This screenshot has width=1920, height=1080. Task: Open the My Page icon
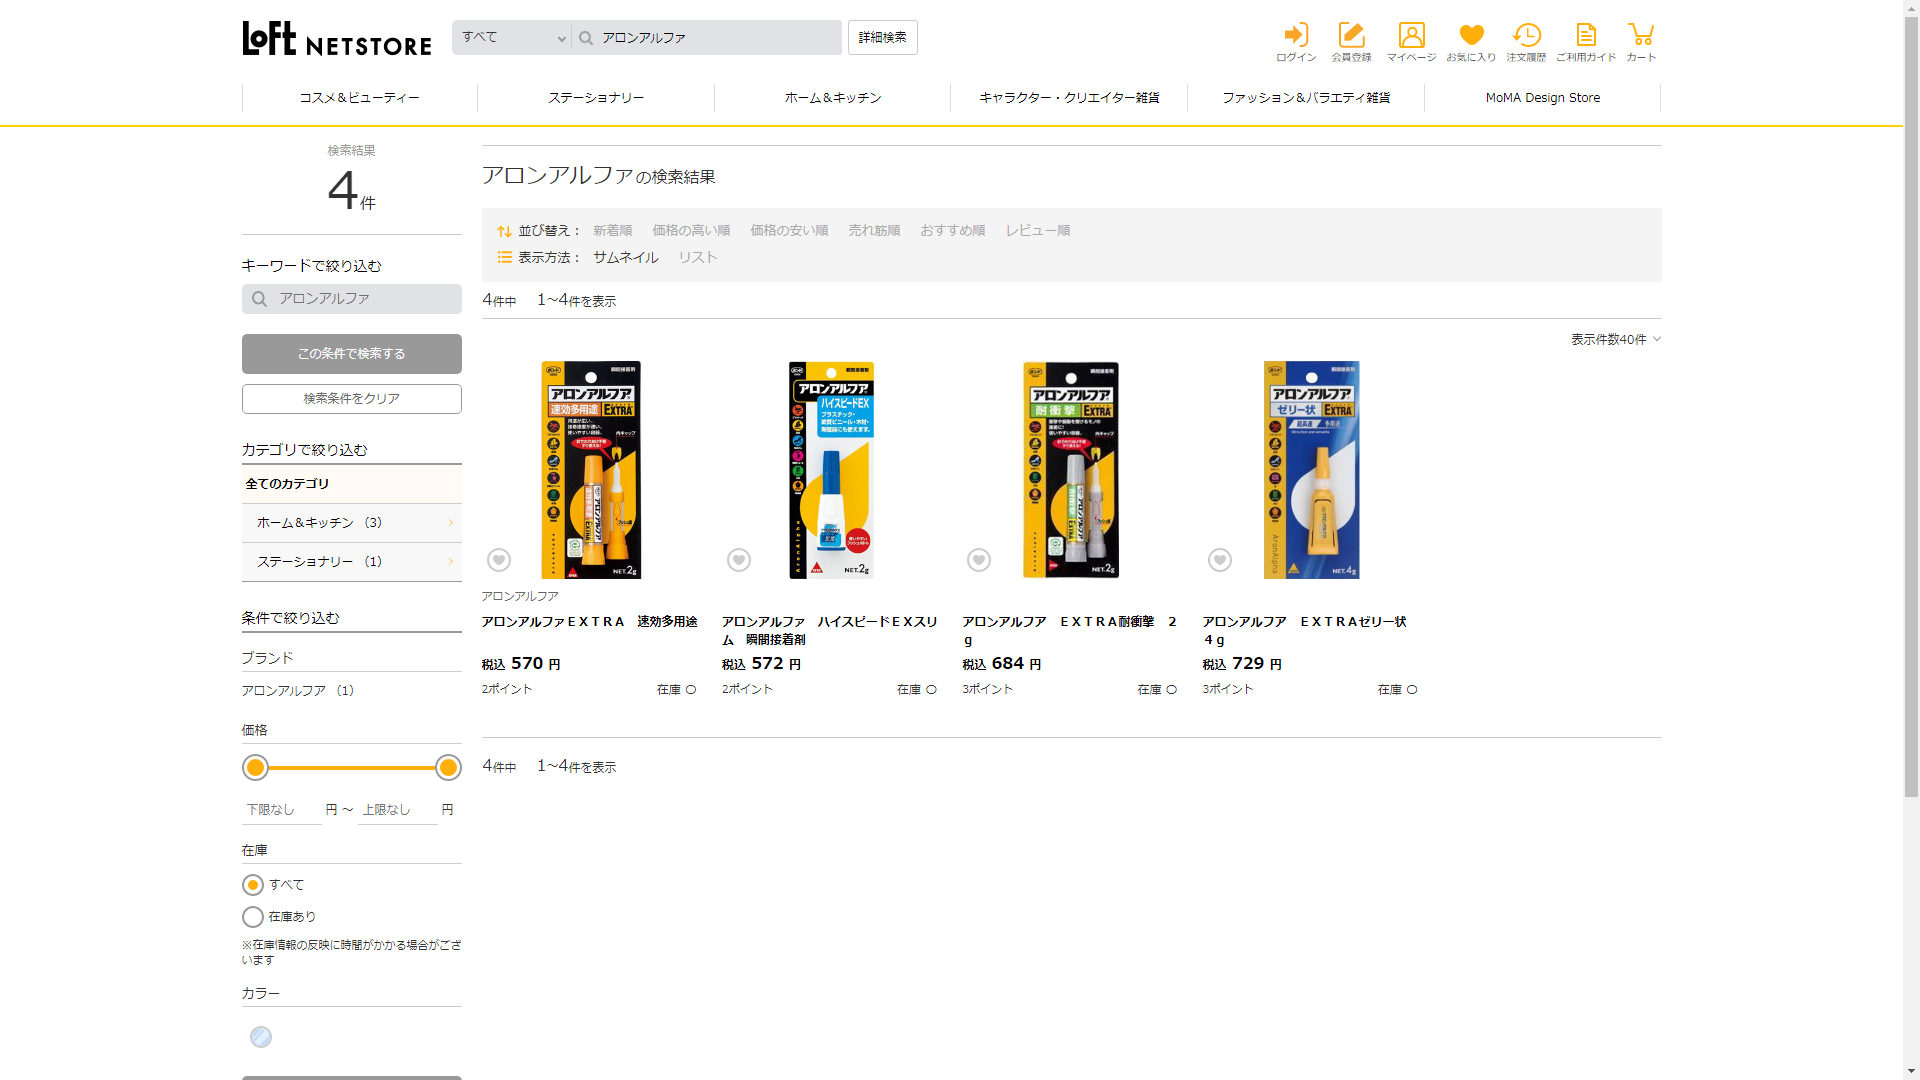pyautogui.click(x=1411, y=37)
